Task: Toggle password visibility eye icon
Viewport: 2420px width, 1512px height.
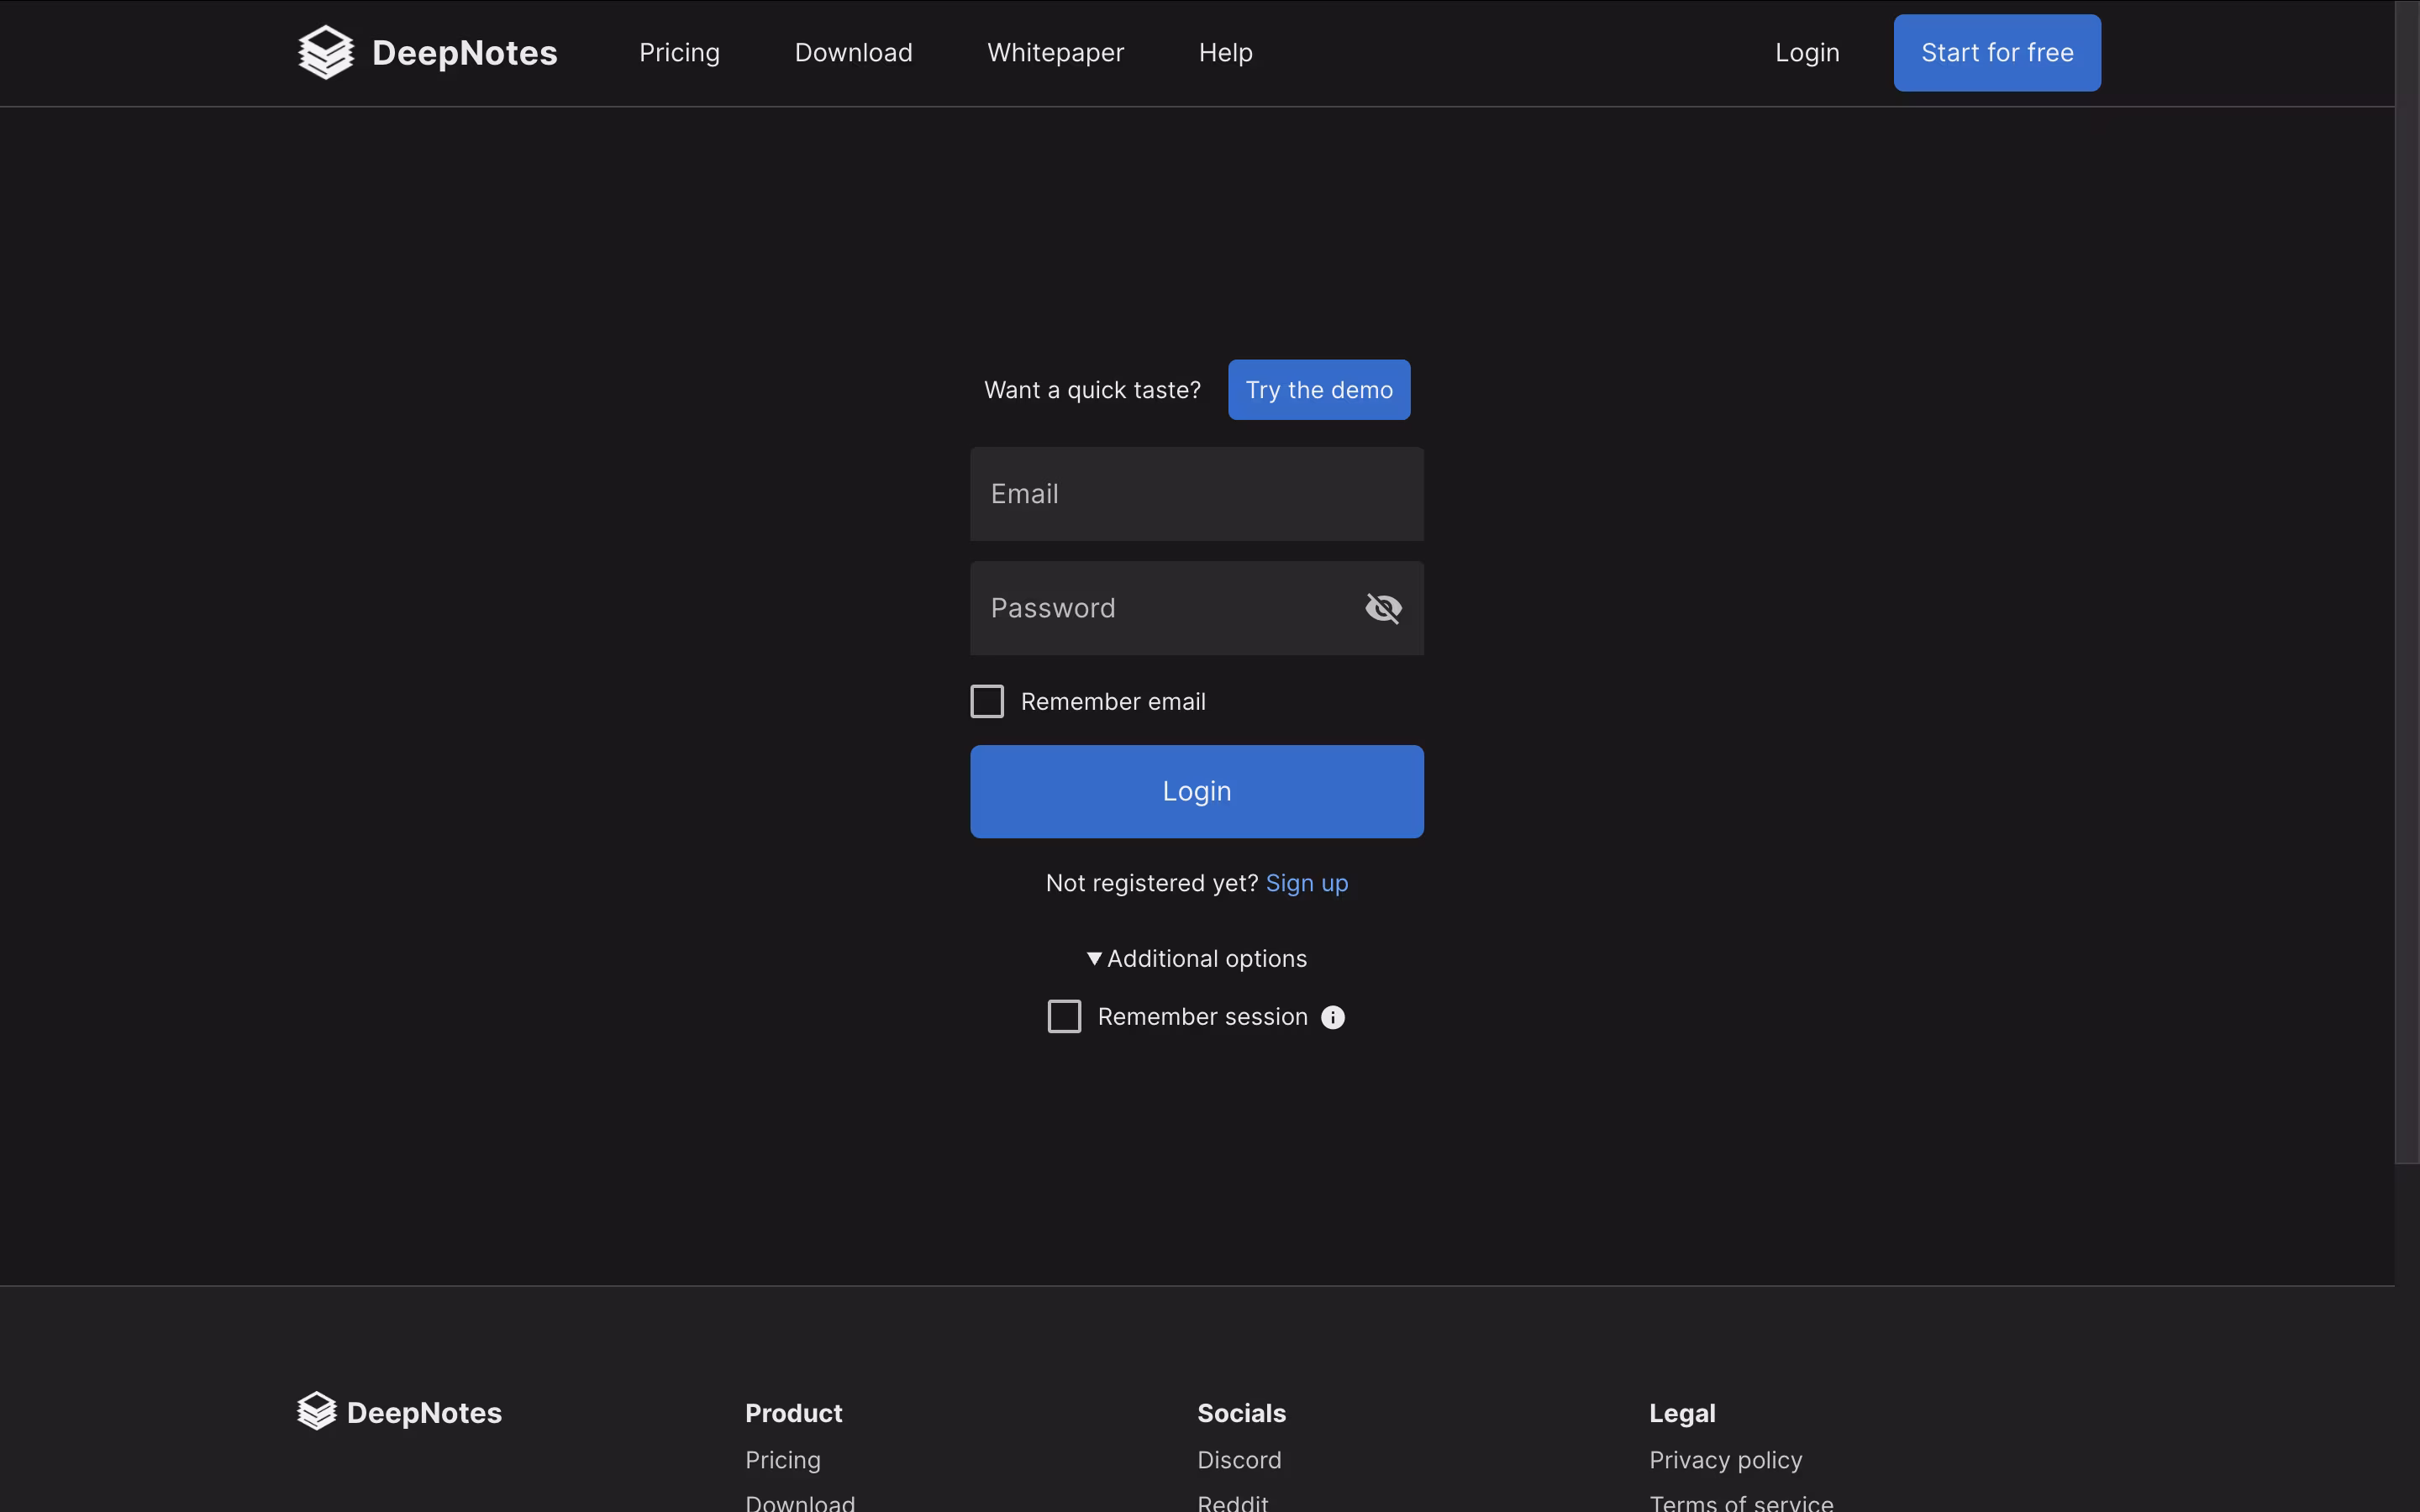Action: (x=1383, y=608)
